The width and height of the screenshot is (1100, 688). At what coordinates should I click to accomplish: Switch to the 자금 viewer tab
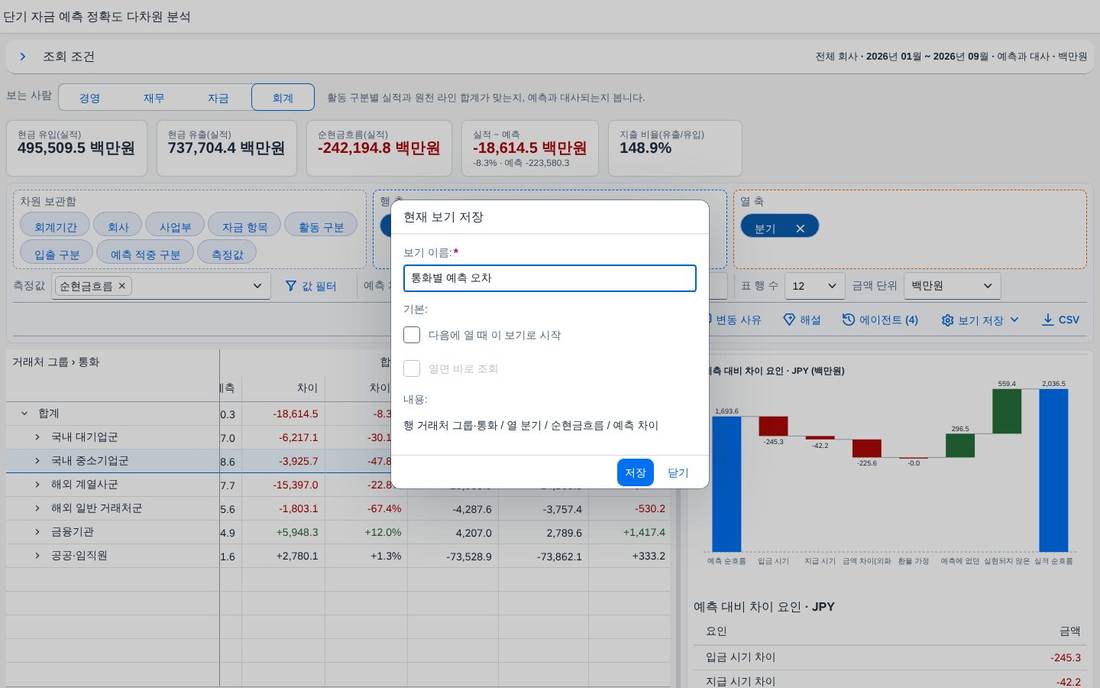point(218,97)
